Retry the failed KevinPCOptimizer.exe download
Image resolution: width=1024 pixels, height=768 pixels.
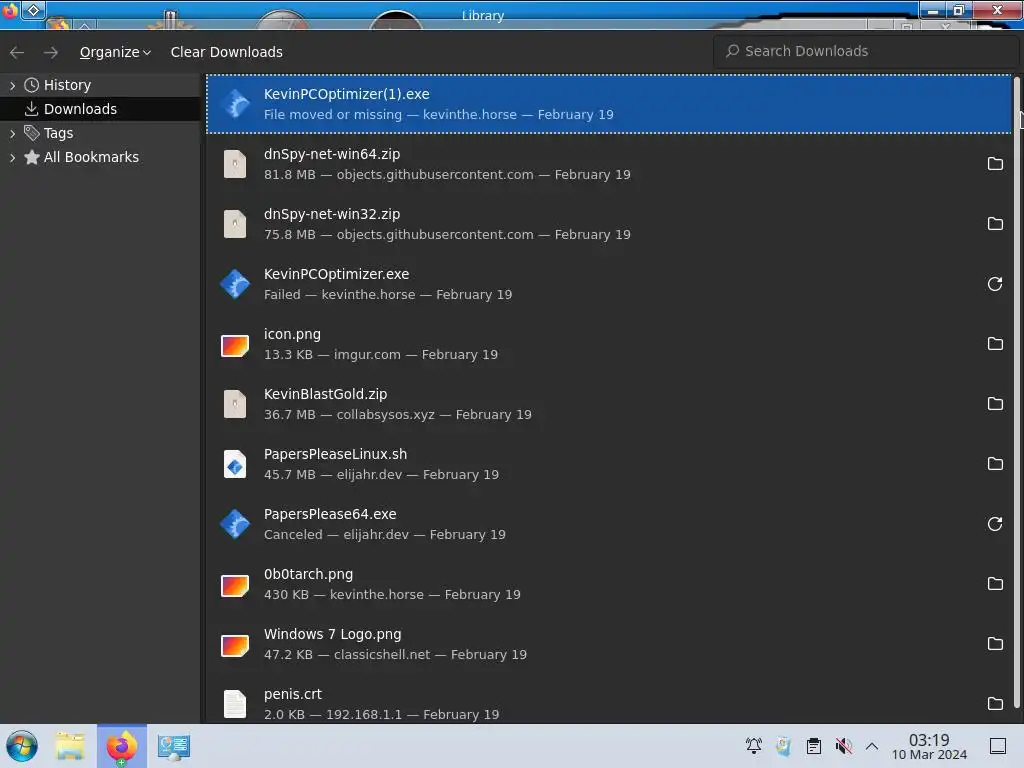click(995, 284)
